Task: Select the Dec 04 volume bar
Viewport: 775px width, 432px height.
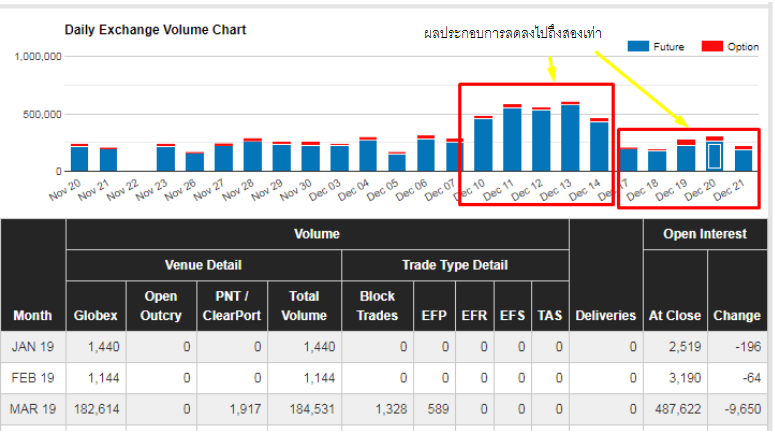Action: pos(368,154)
